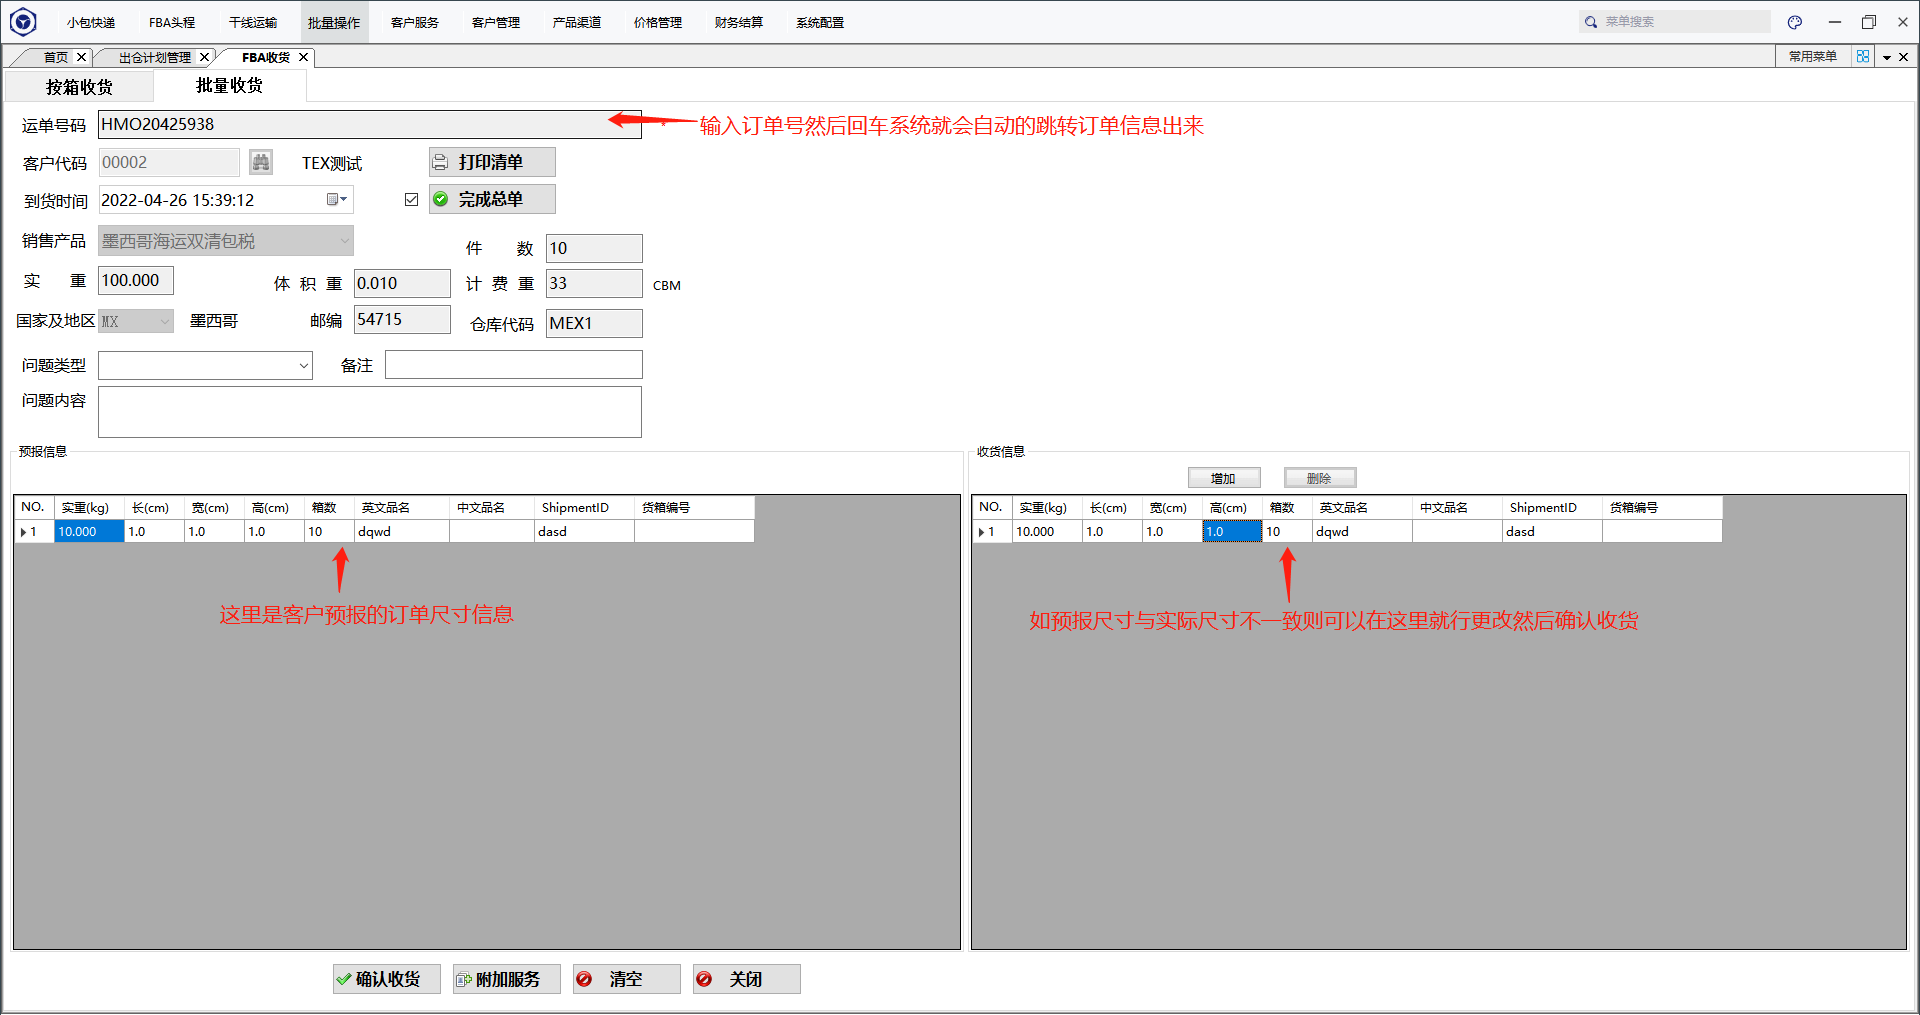Click the 清空 button
Viewport: 1920px width, 1015px height.
pos(626,979)
